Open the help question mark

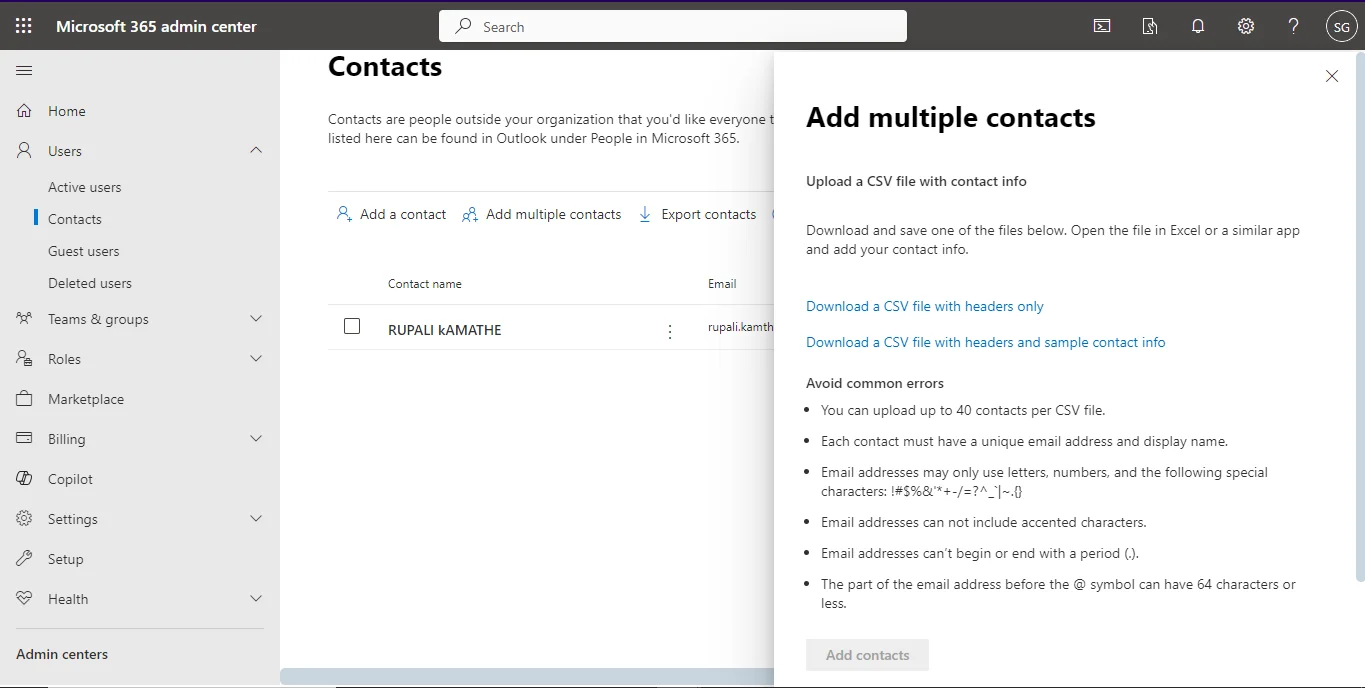[1293, 26]
